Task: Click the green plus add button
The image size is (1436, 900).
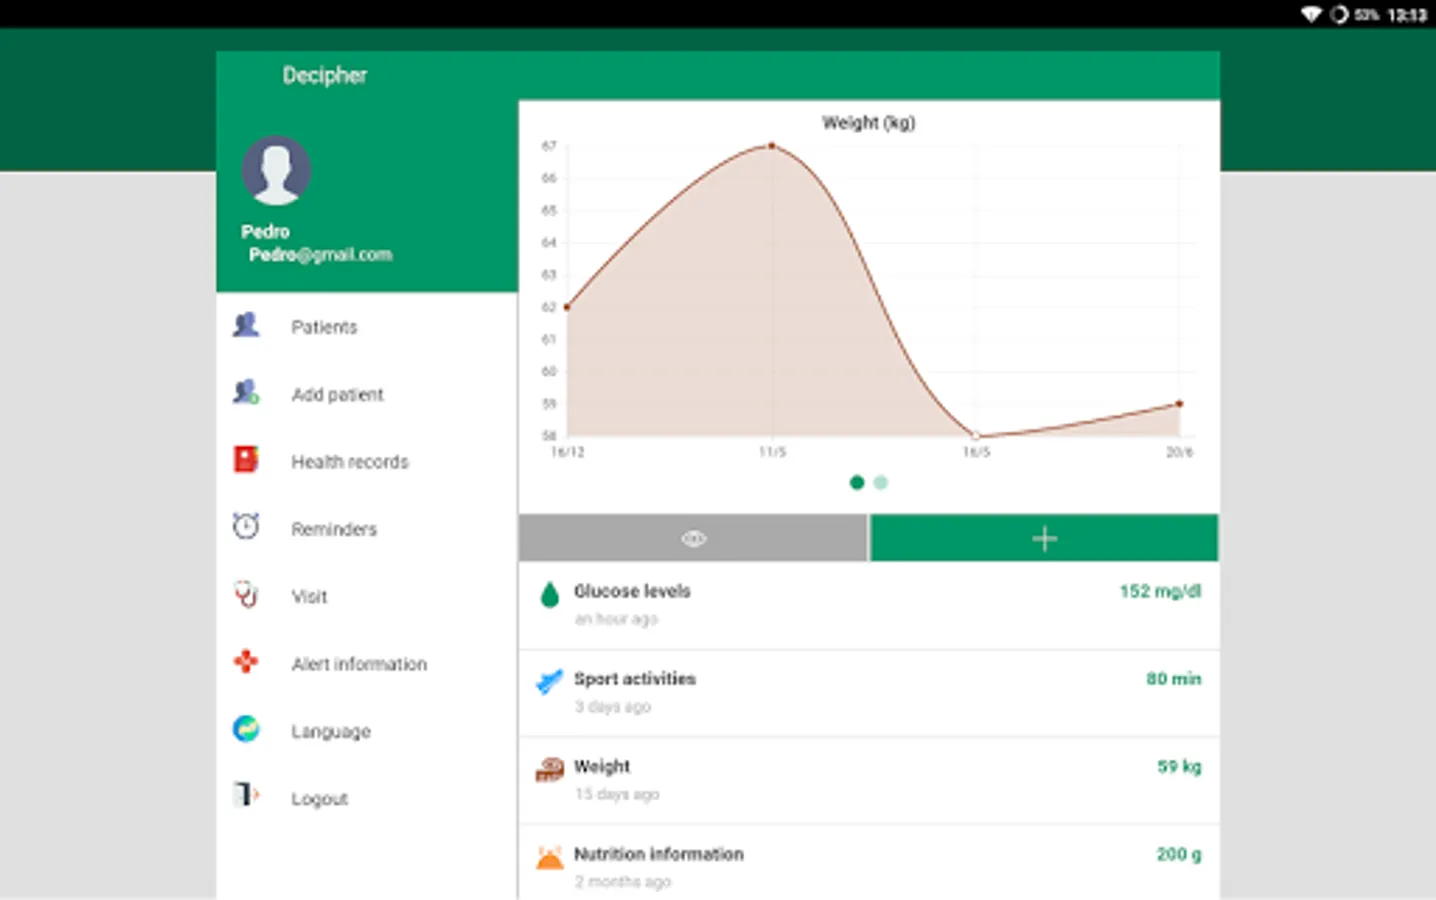Action: [x=1044, y=538]
